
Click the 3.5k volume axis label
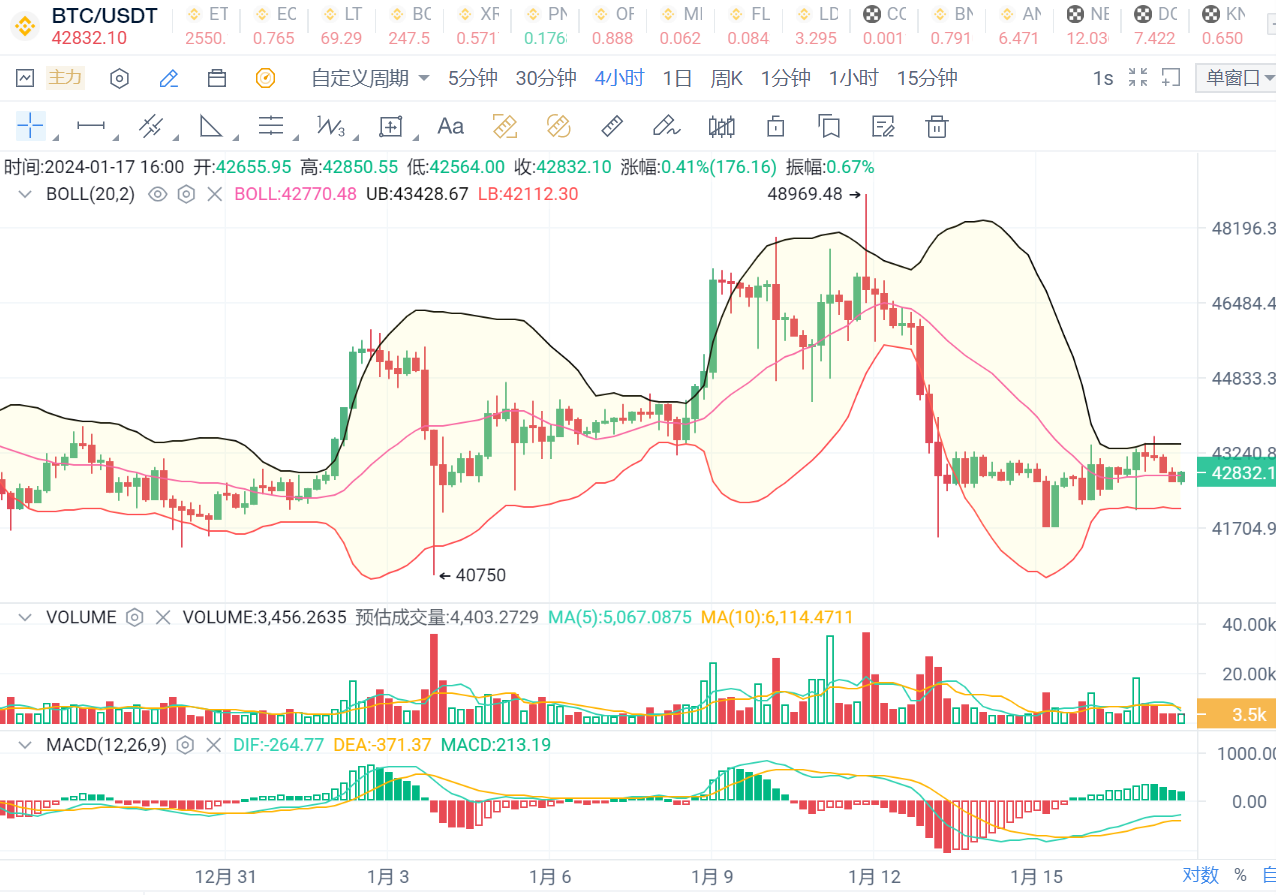tap(1236, 714)
